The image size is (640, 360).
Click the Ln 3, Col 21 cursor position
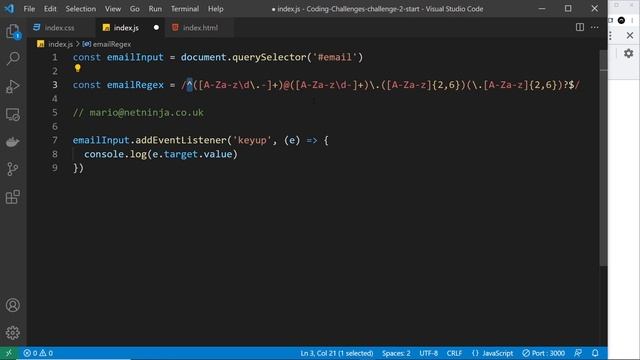337,353
